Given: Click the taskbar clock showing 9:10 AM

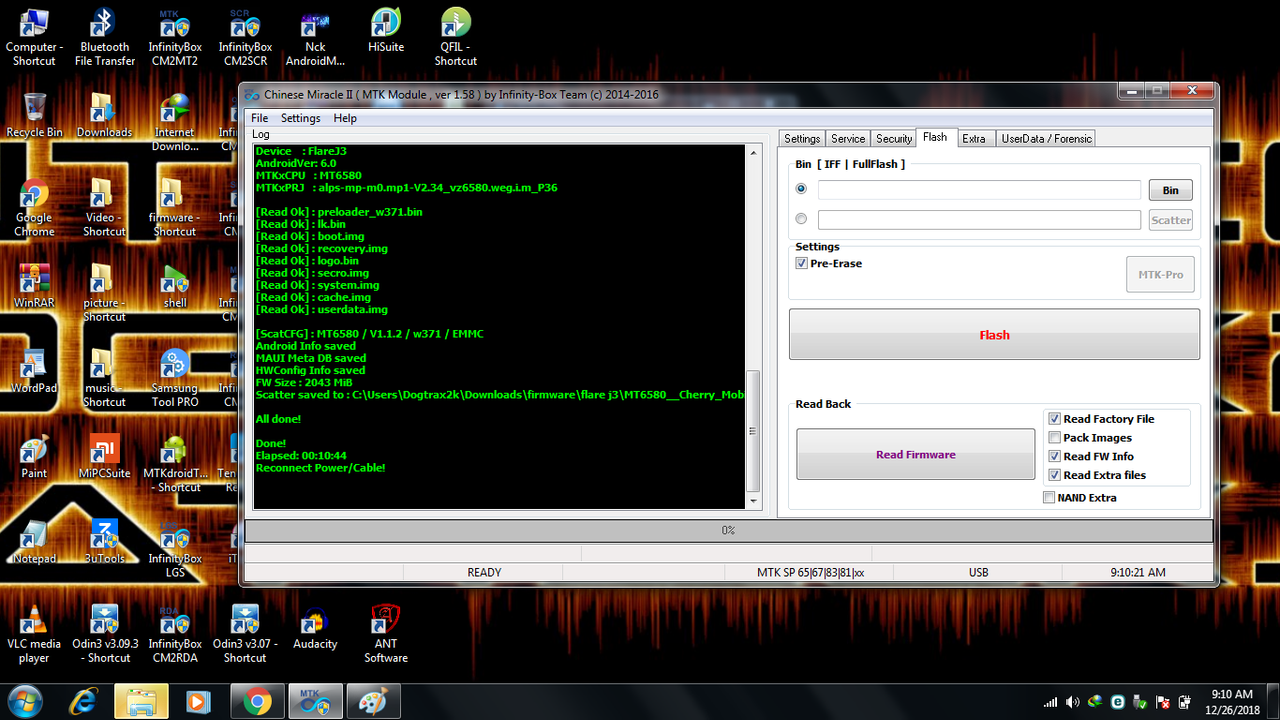Looking at the screenshot, I should pos(1231,702).
